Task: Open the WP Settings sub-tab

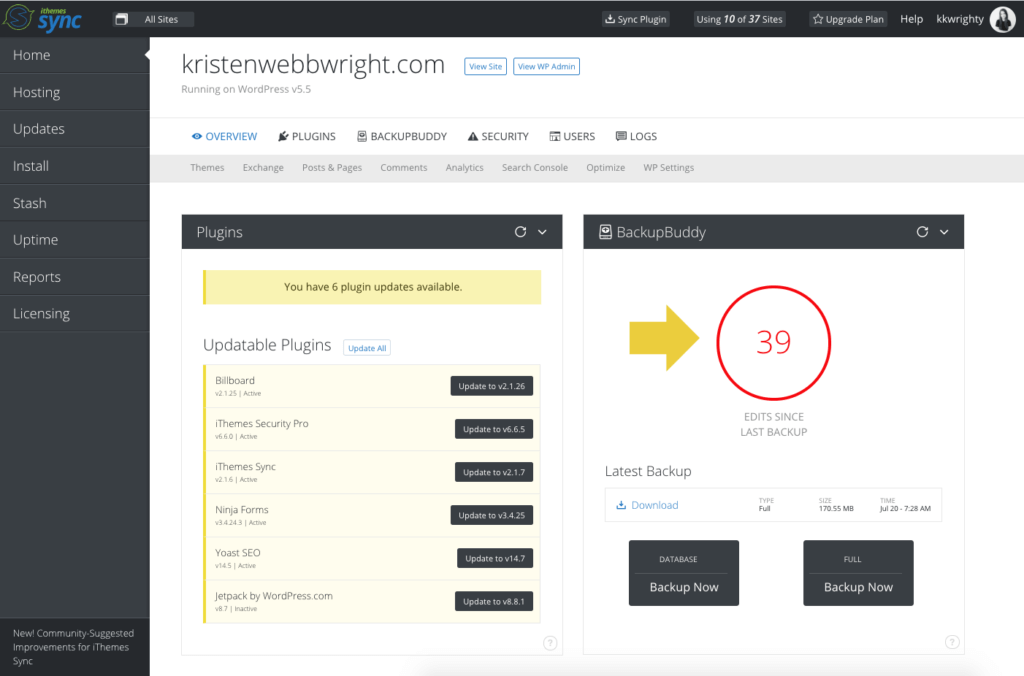Action: click(x=669, y=168)
